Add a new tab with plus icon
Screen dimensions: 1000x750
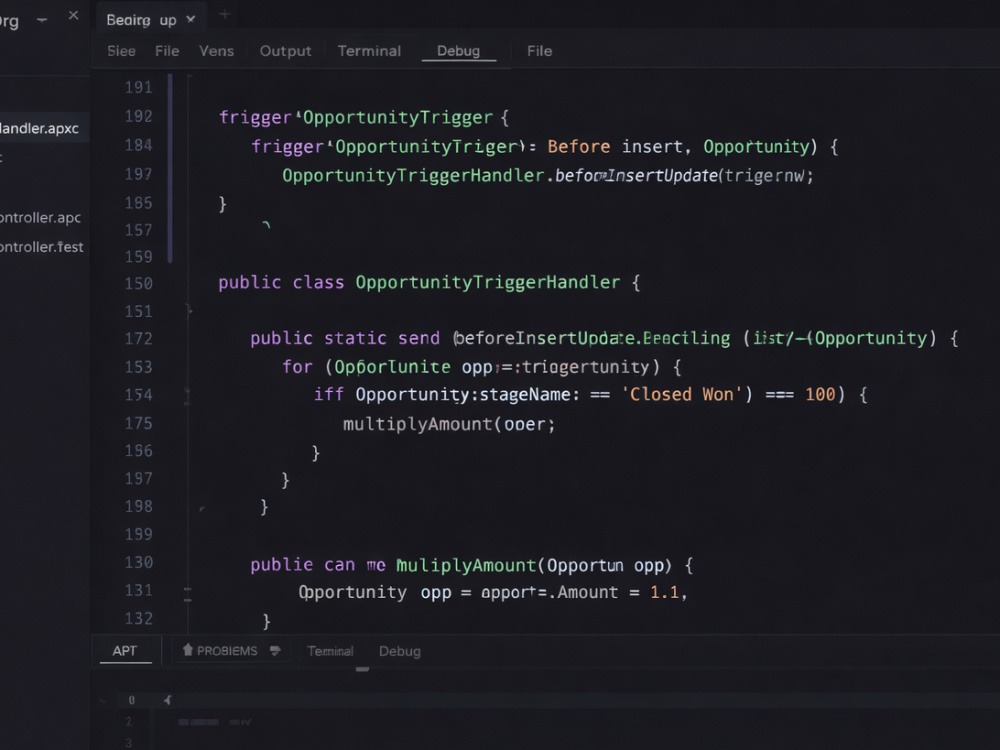coord(224,15)
